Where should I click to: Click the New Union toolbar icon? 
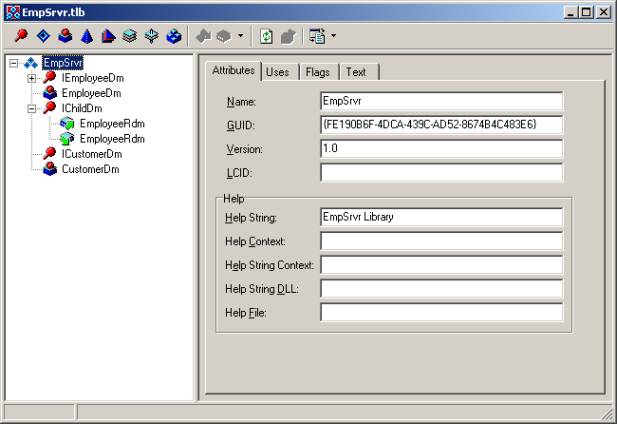152,36
